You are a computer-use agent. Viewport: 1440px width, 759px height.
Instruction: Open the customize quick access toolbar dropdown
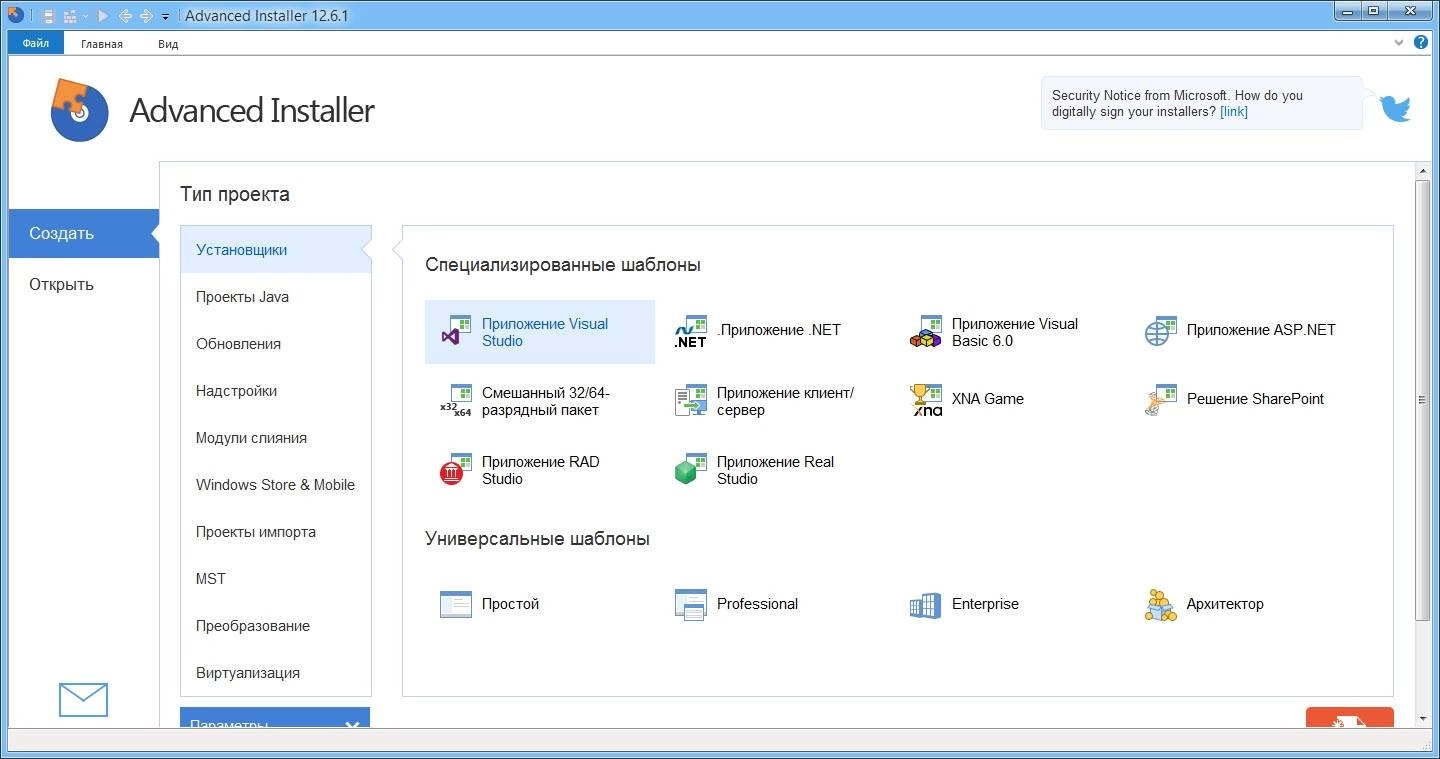coord(165,17)
